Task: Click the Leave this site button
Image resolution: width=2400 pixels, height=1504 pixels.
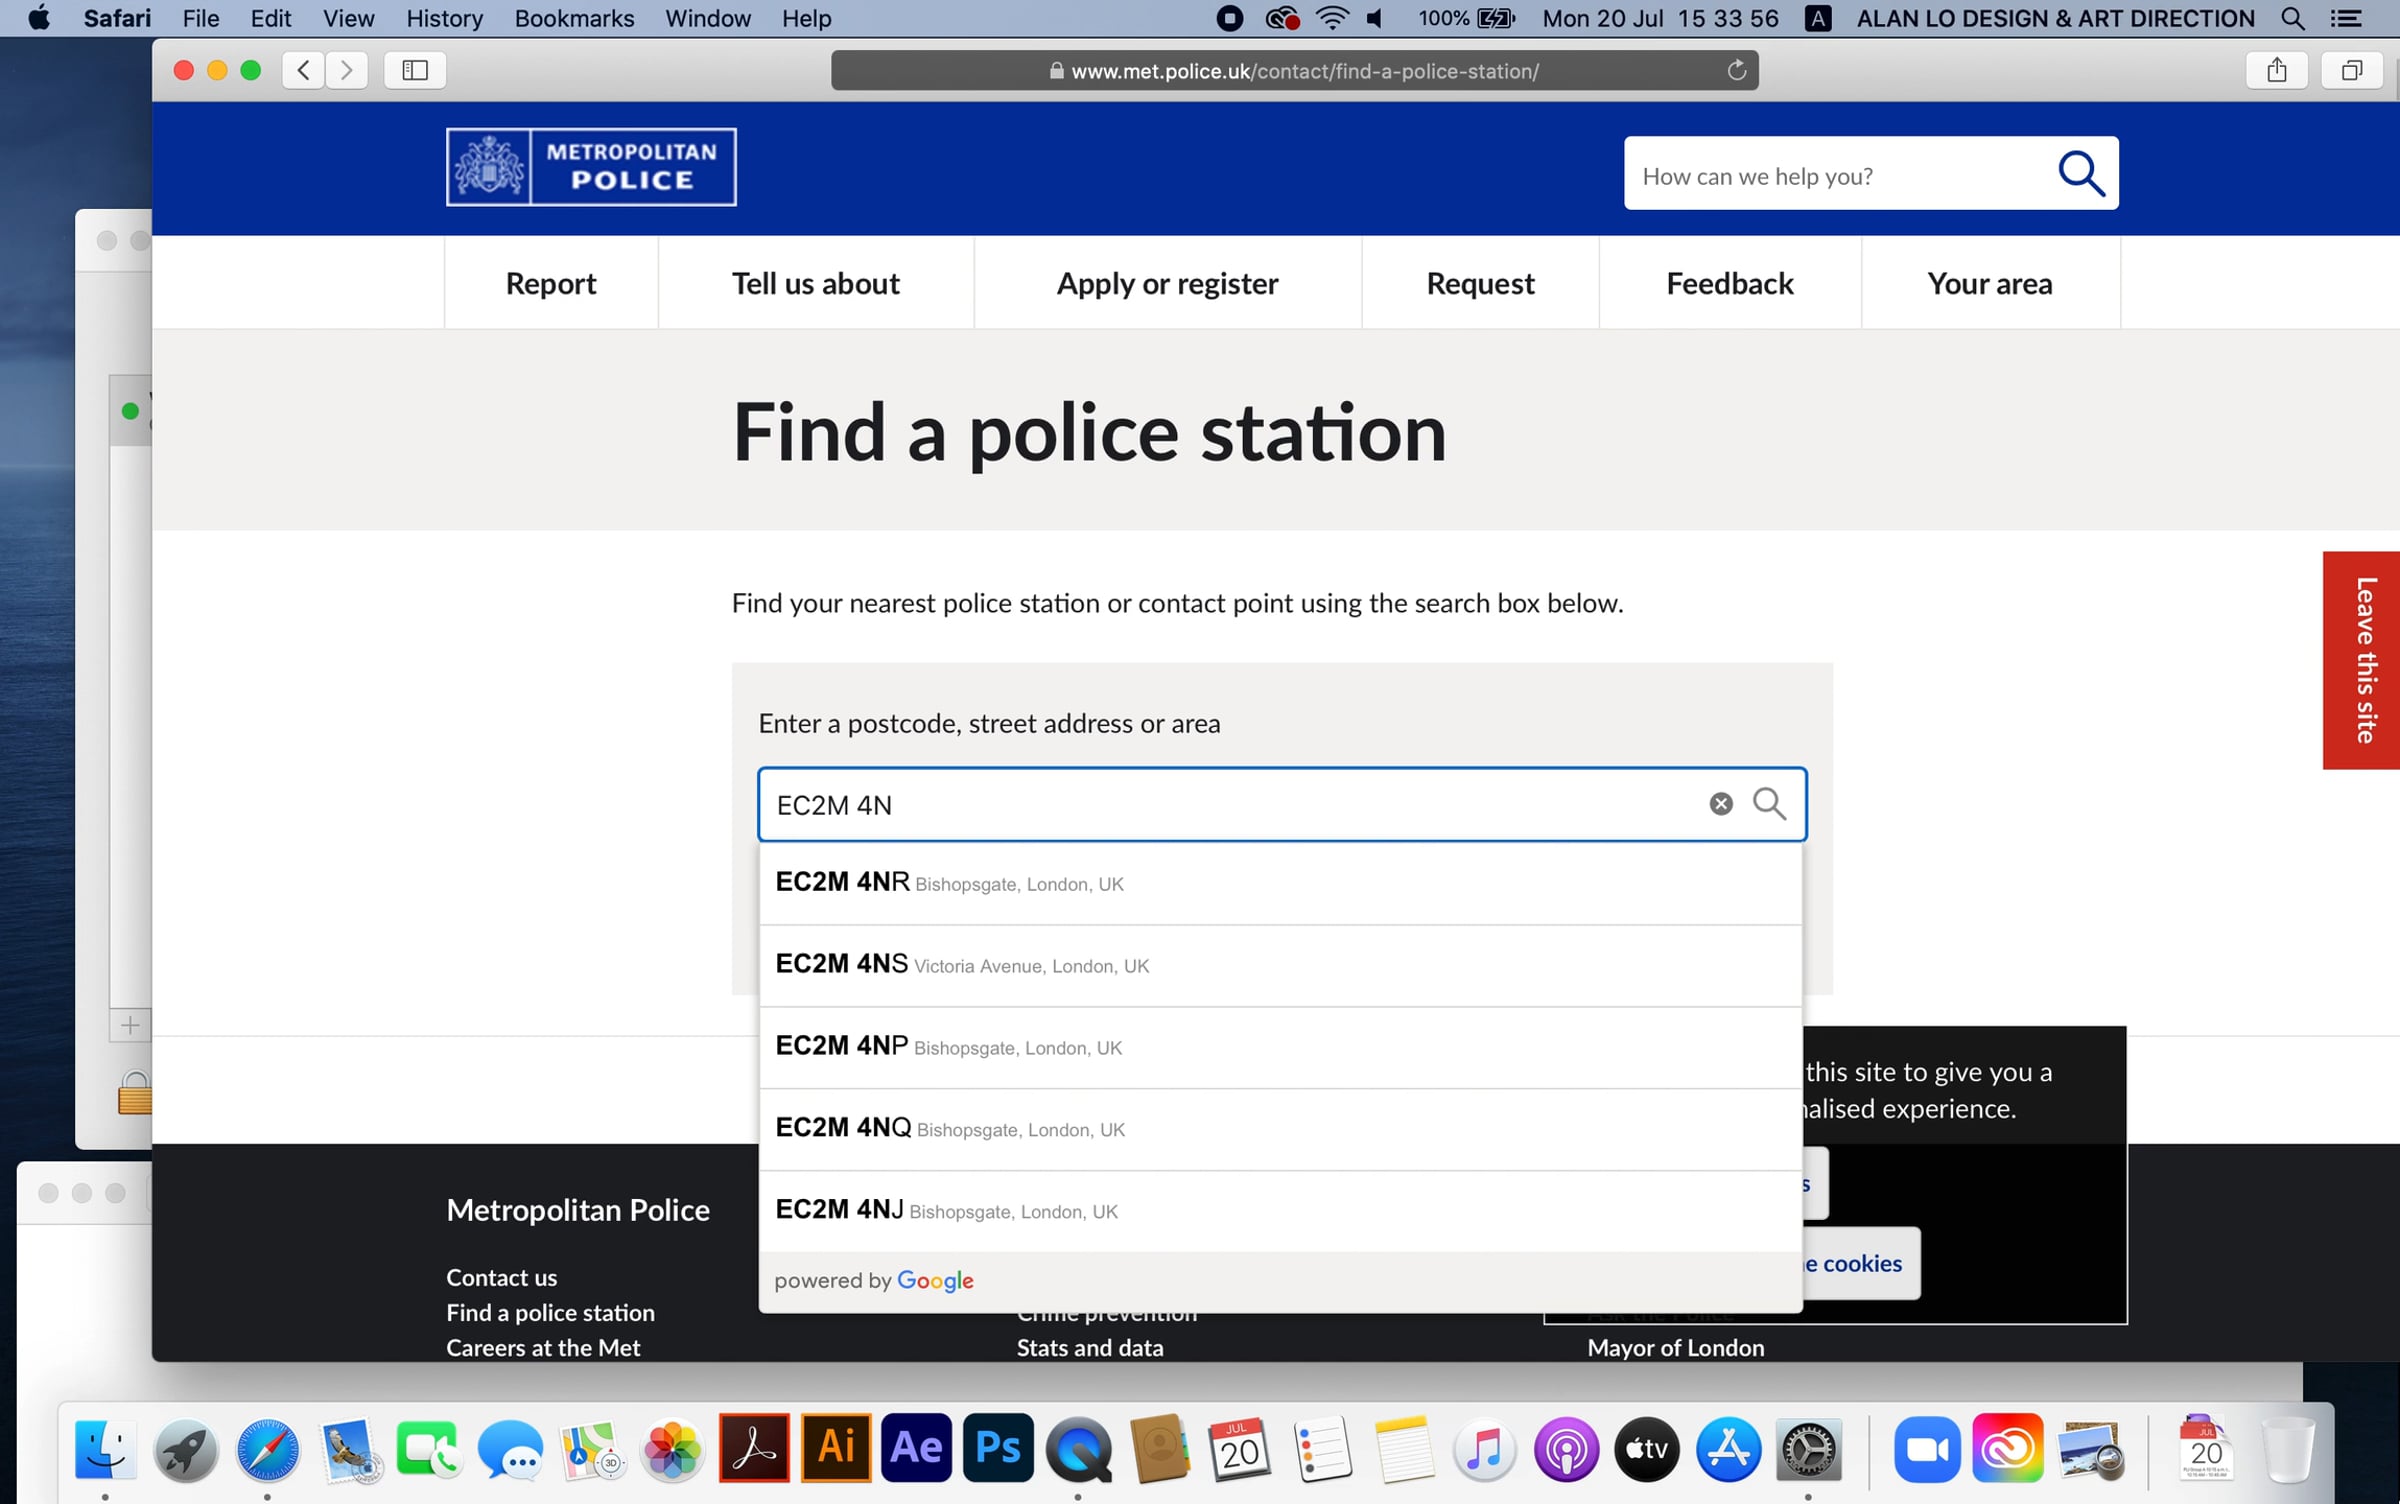Action: coord(2362,660)
